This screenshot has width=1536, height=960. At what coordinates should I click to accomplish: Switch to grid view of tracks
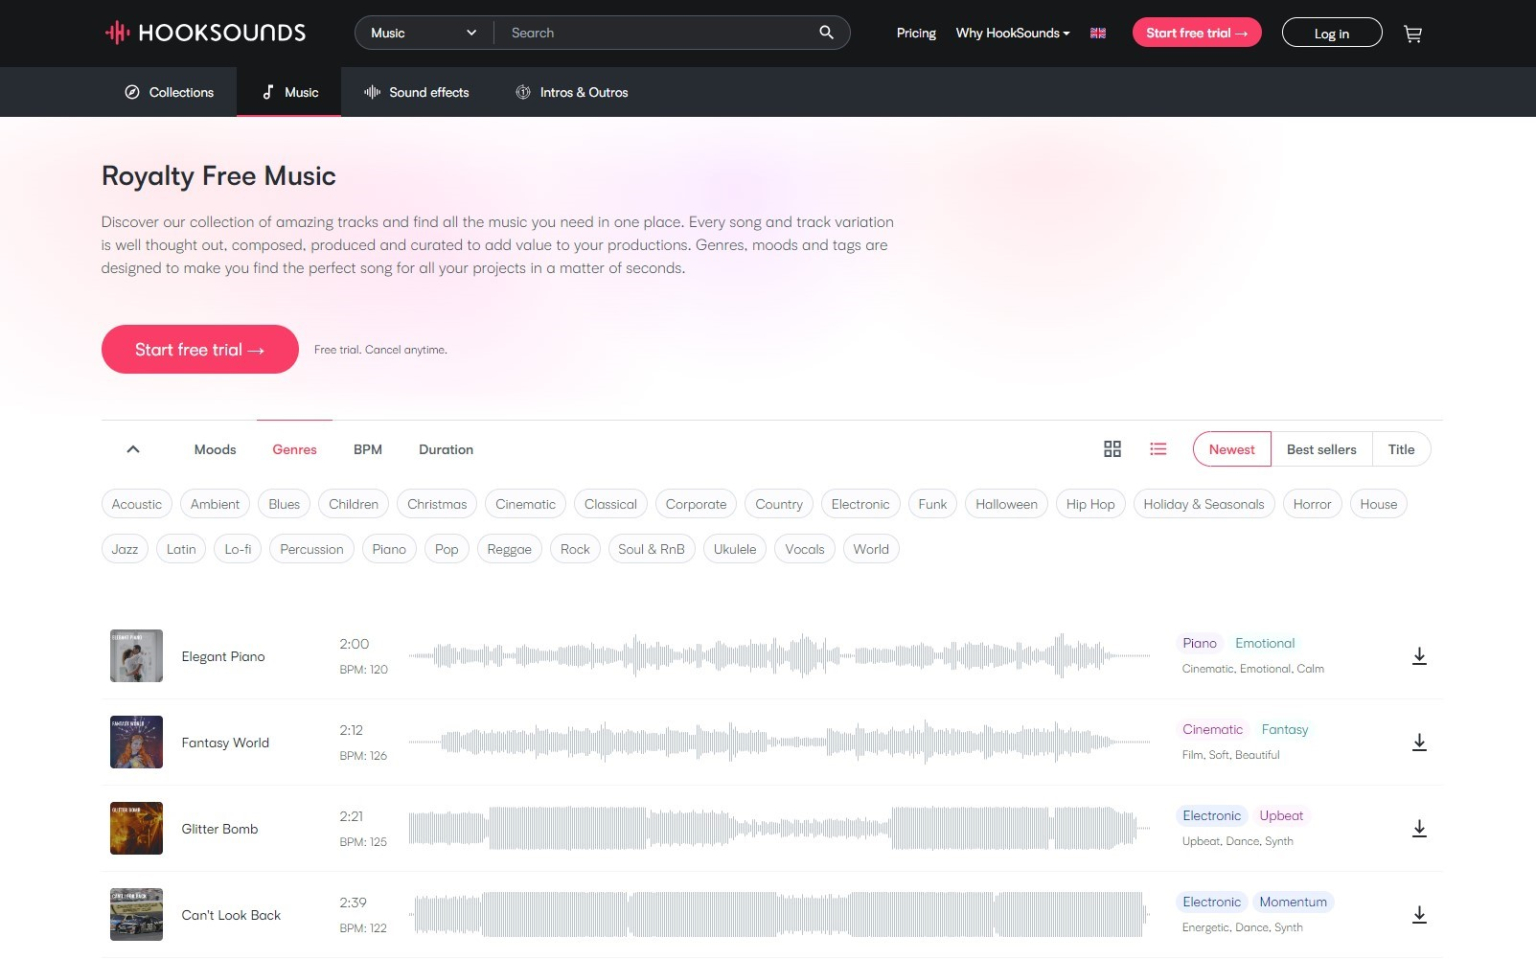point(1112,449)
